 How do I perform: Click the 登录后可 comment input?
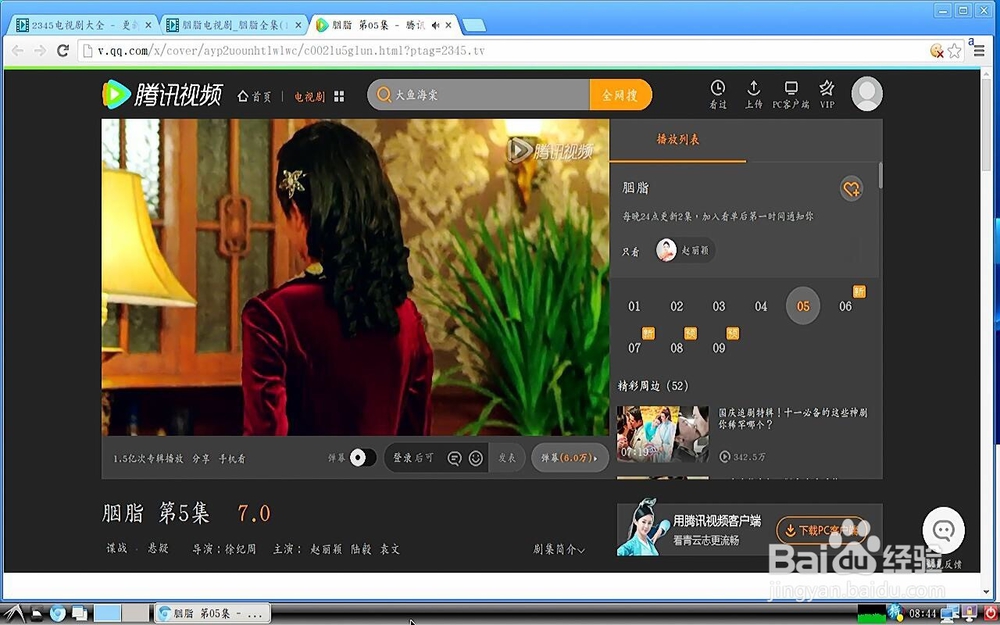click(x=415, y=458)
